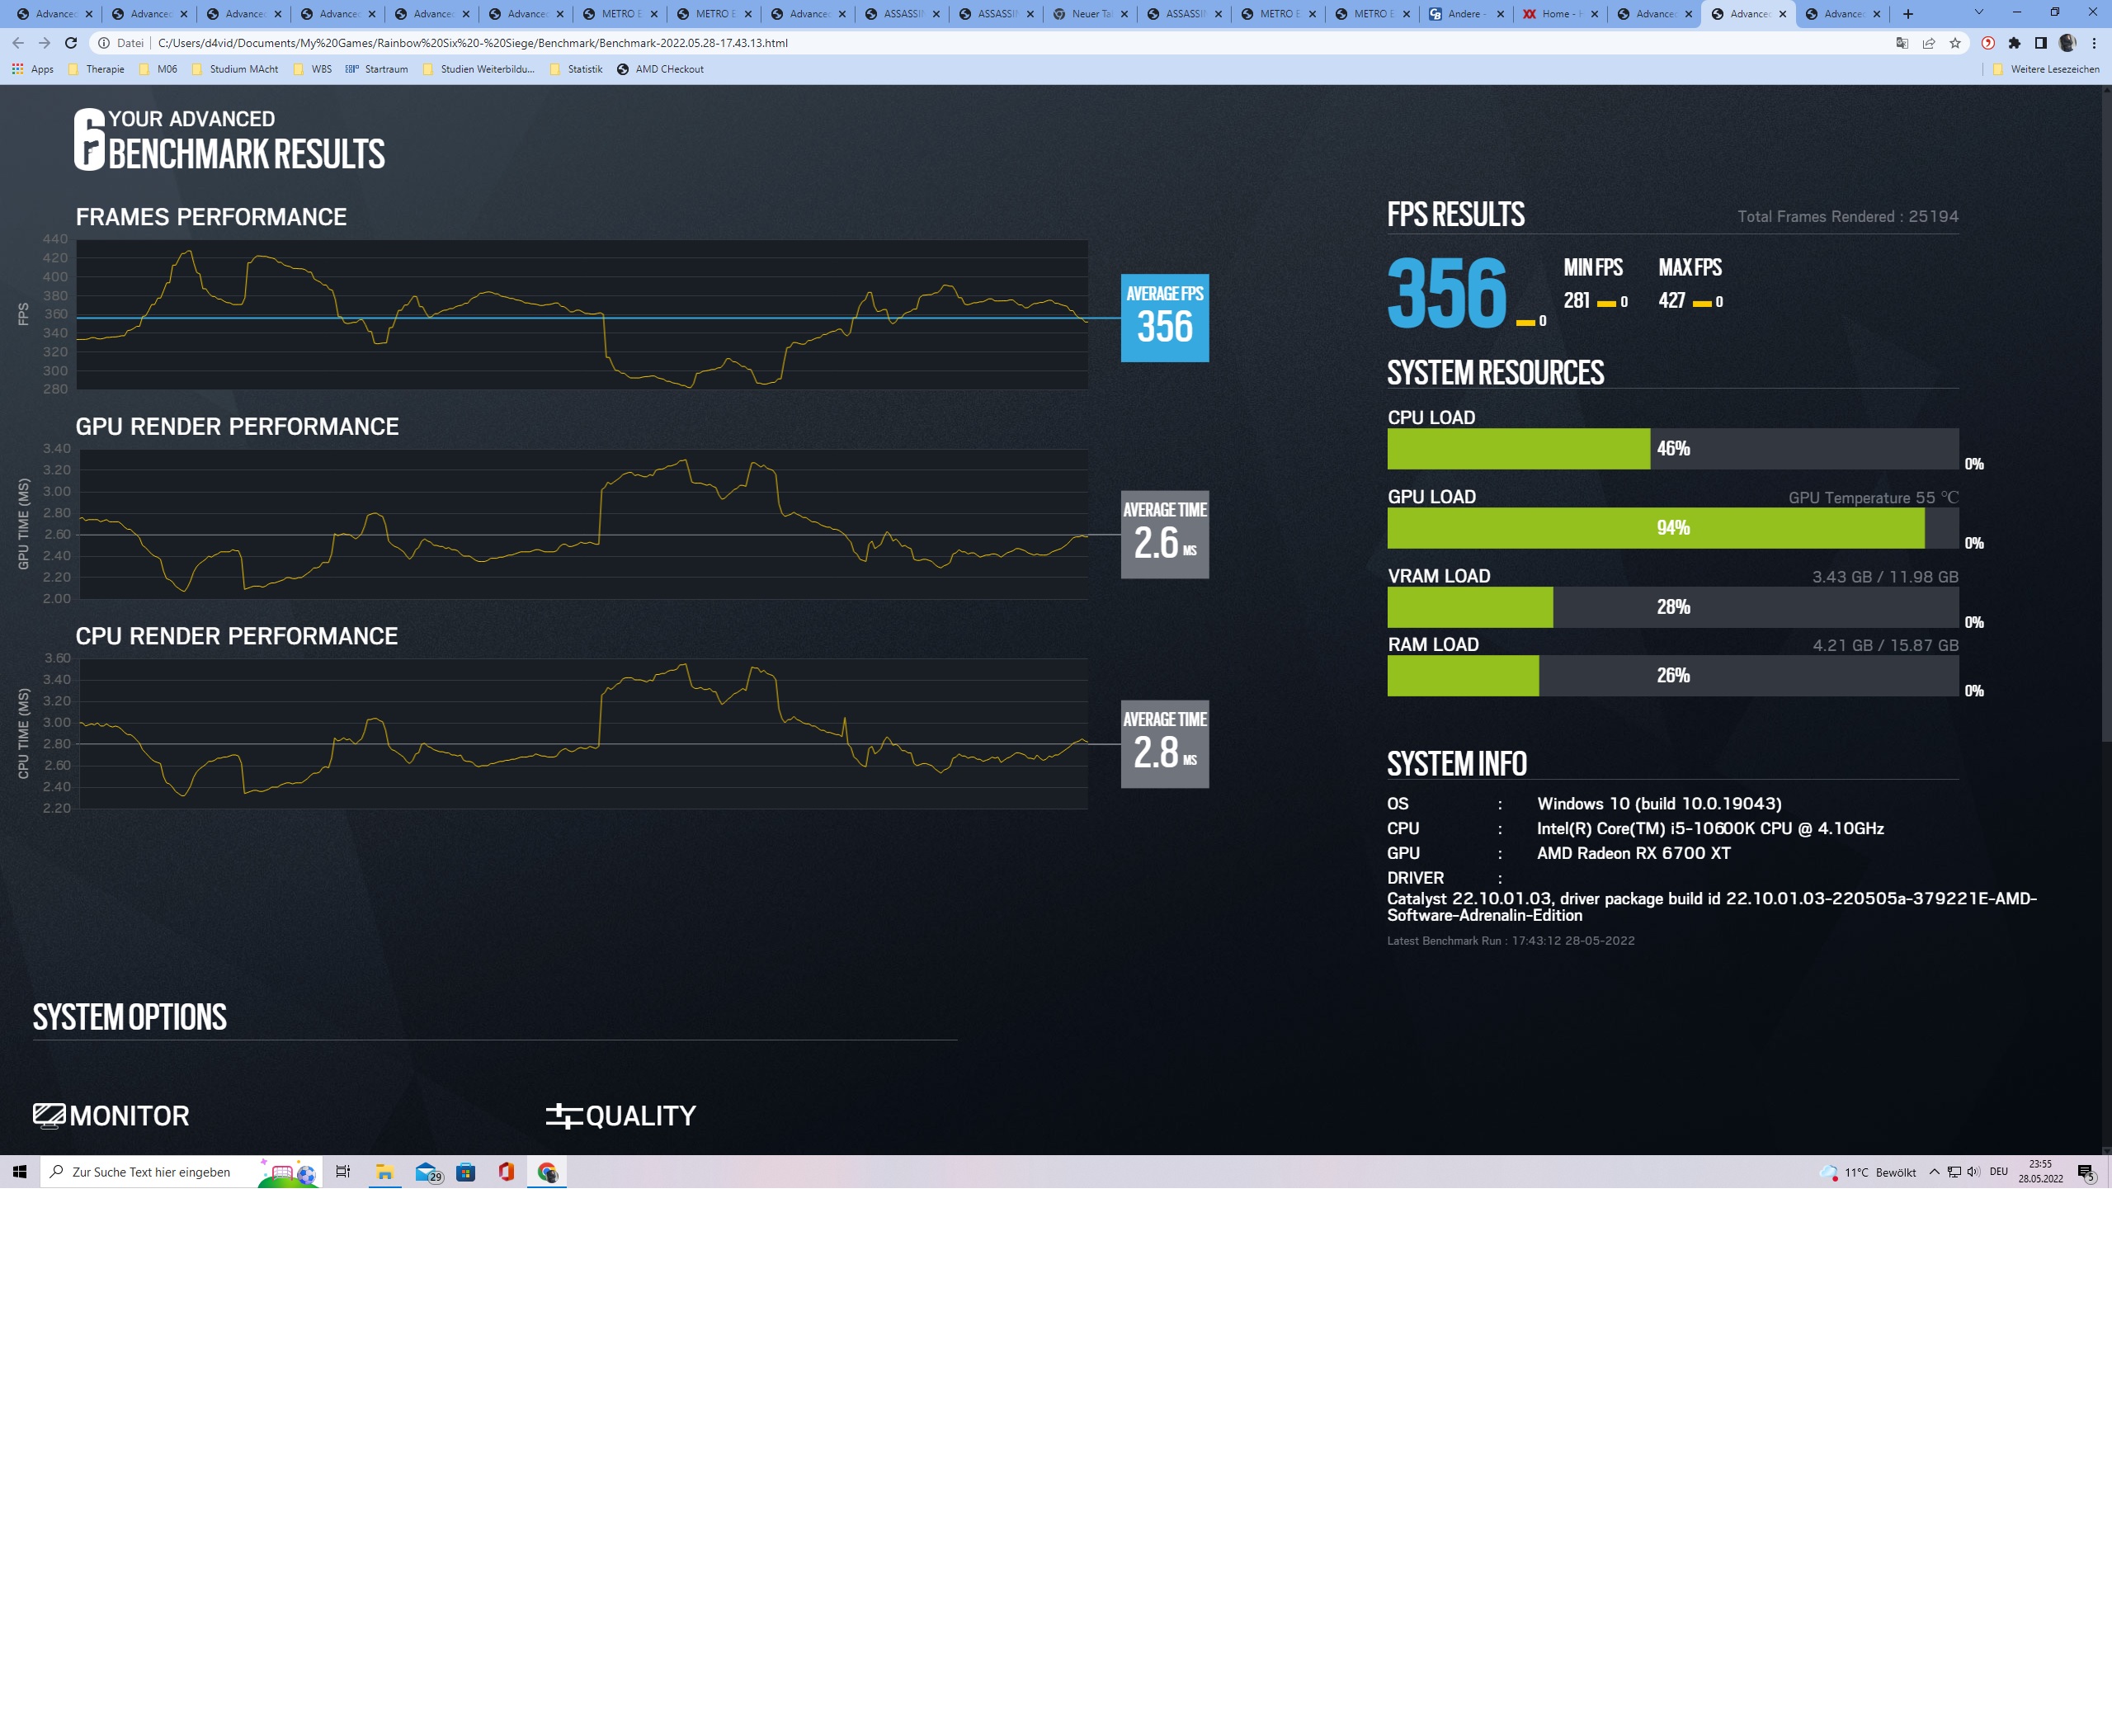Click the red extension icon in toolbar
The height and width of the screenshot is (1736, 2112).
(x=1988, y=43)
